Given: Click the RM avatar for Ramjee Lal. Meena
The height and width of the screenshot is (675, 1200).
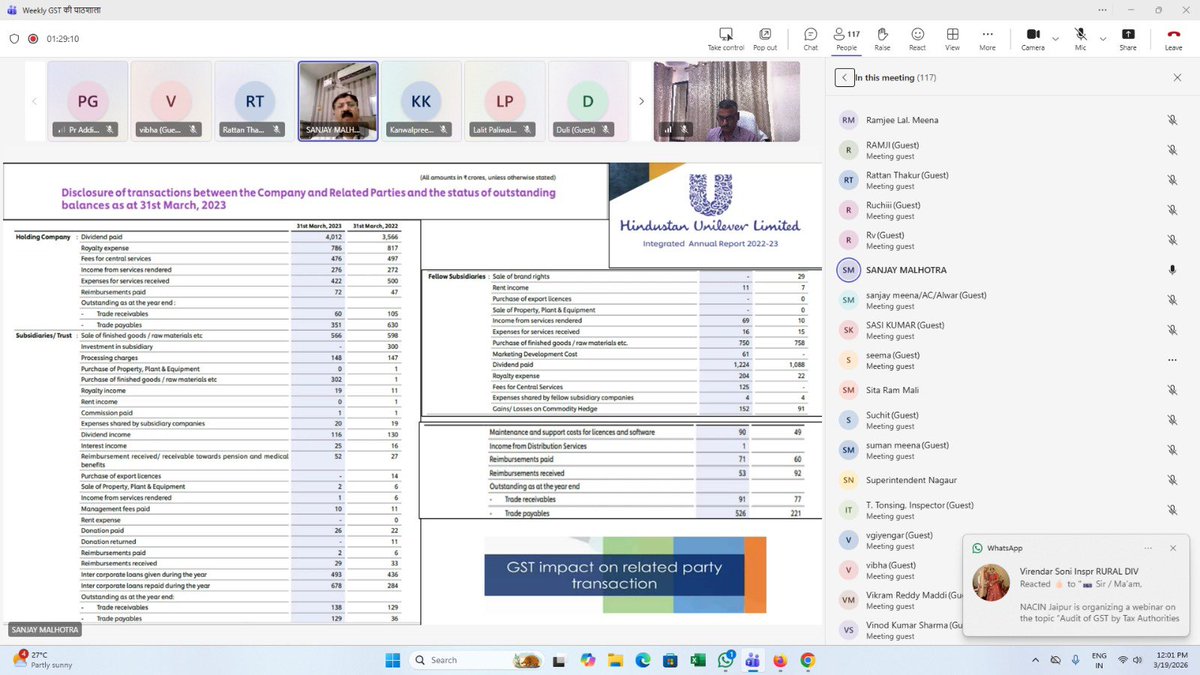Looking at the screenshot, I should [x=848, y=120].
